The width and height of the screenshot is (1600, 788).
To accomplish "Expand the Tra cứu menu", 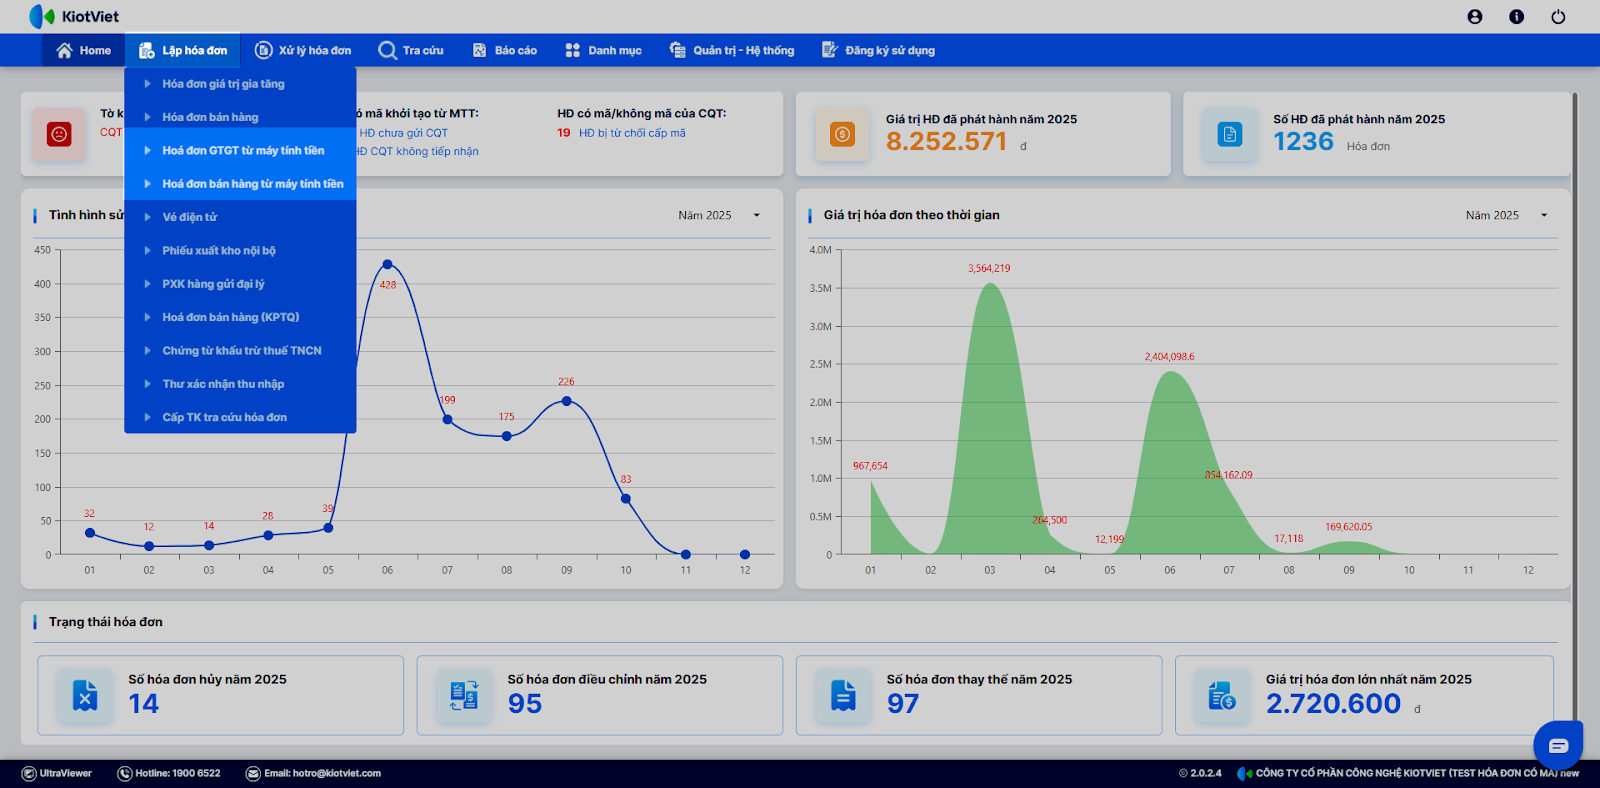I will (x=411, y=50).
